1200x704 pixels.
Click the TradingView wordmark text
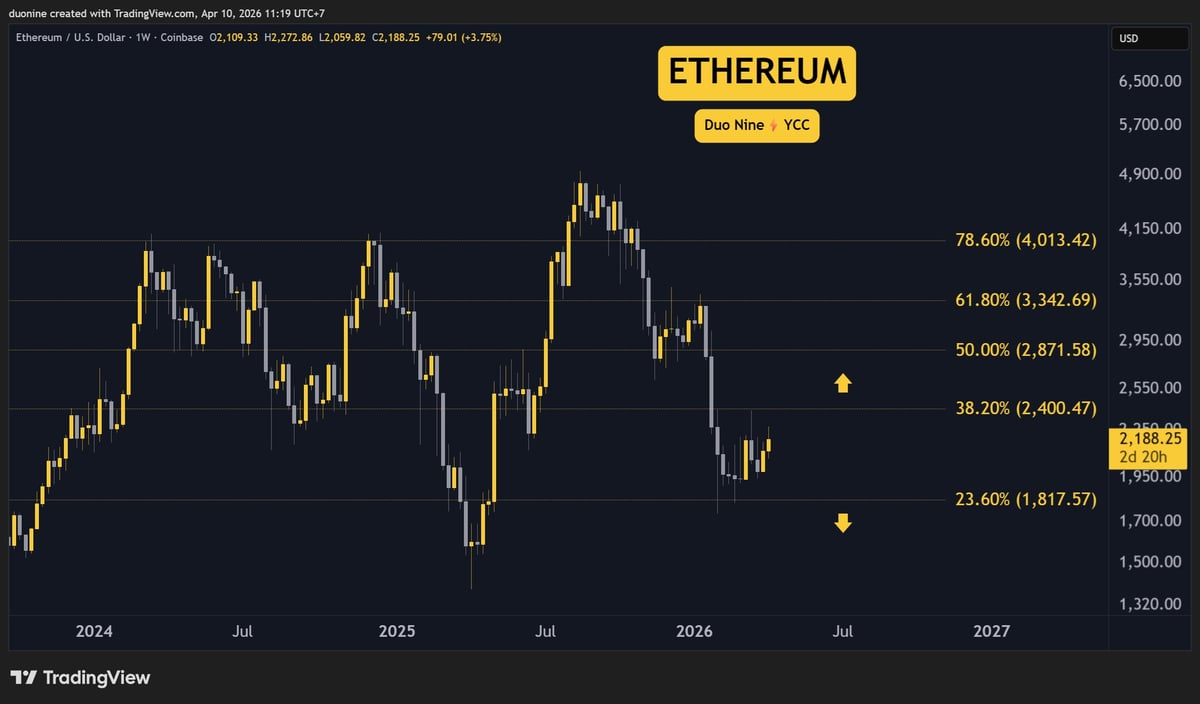[97, 677]
